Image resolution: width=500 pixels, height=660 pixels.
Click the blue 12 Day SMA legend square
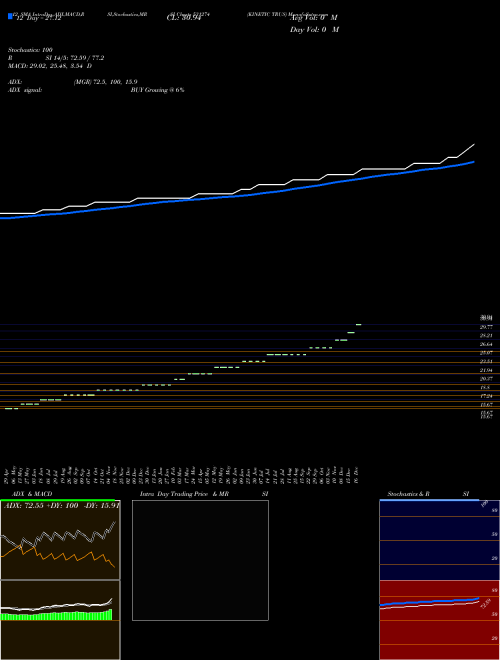[x=10, y=16]
